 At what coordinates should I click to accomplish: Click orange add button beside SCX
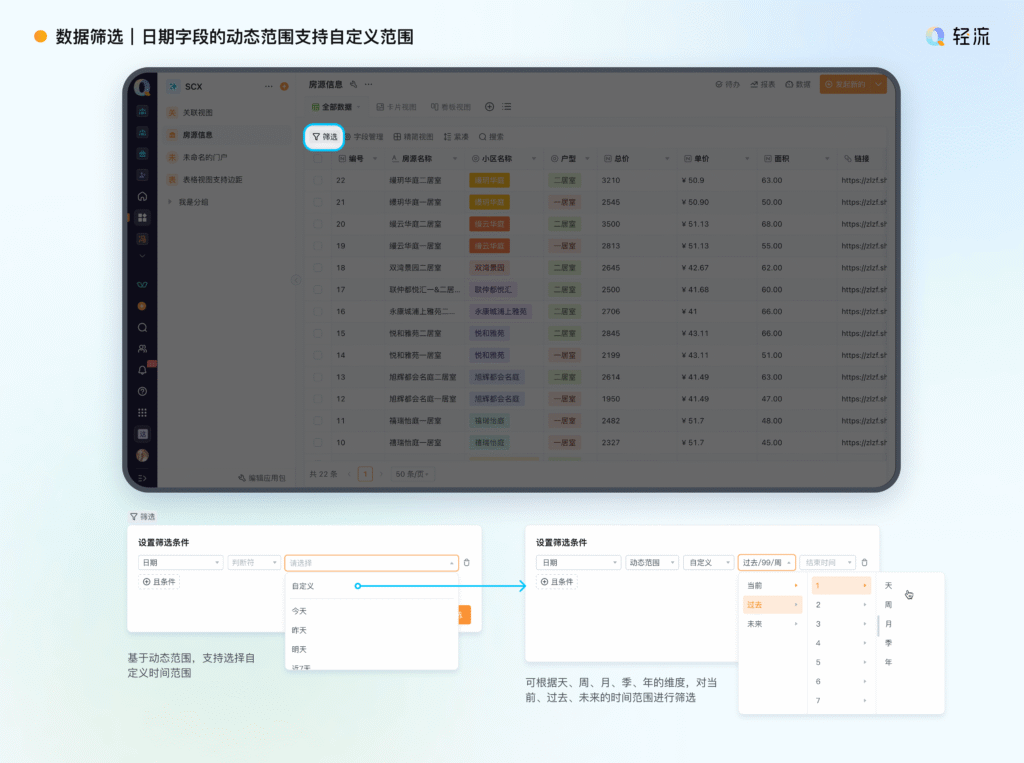pyautogui.click(x=284, y=87)
